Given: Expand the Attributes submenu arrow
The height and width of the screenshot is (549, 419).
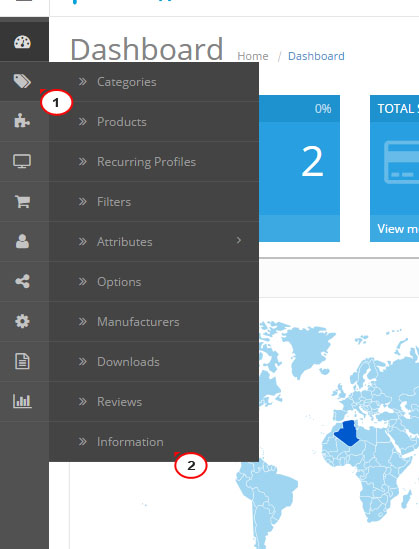Looking at the screenshot, I should pyautogui.click(x=239, y=240).
